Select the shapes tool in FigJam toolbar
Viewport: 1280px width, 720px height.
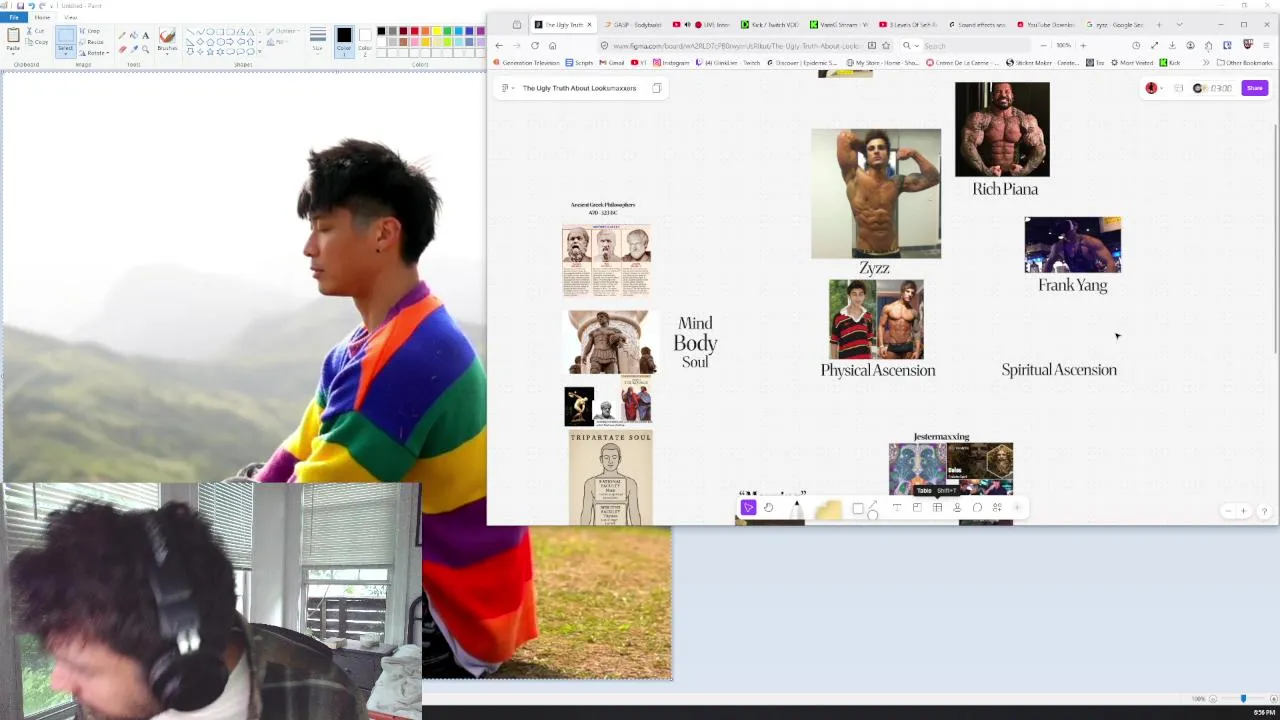click(x=863, y=509)
